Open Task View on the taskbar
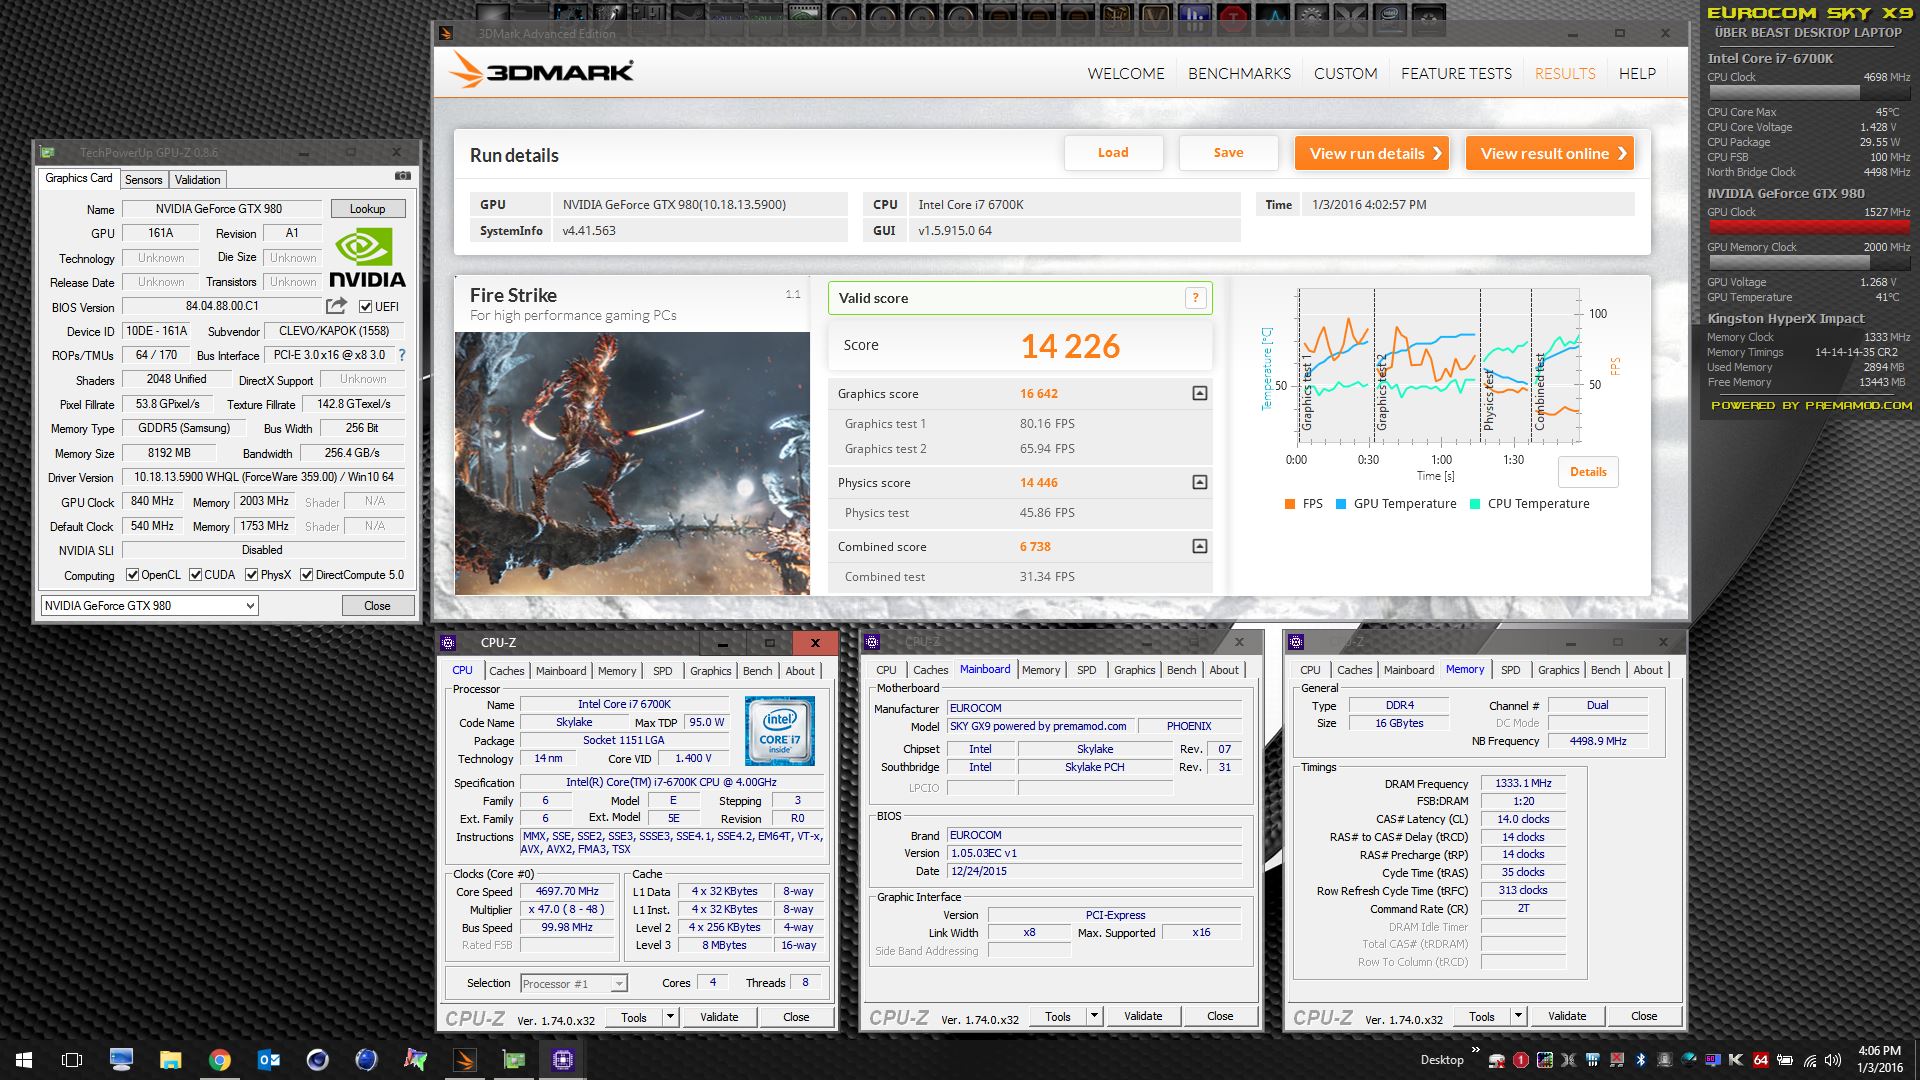Image resolution: width=1920 pixels, height=1080 pixels. pyautogui.click(x=72, y=1060)
